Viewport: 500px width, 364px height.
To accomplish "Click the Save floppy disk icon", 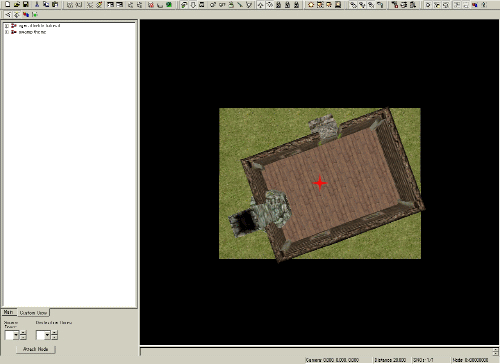I will 26,5.
